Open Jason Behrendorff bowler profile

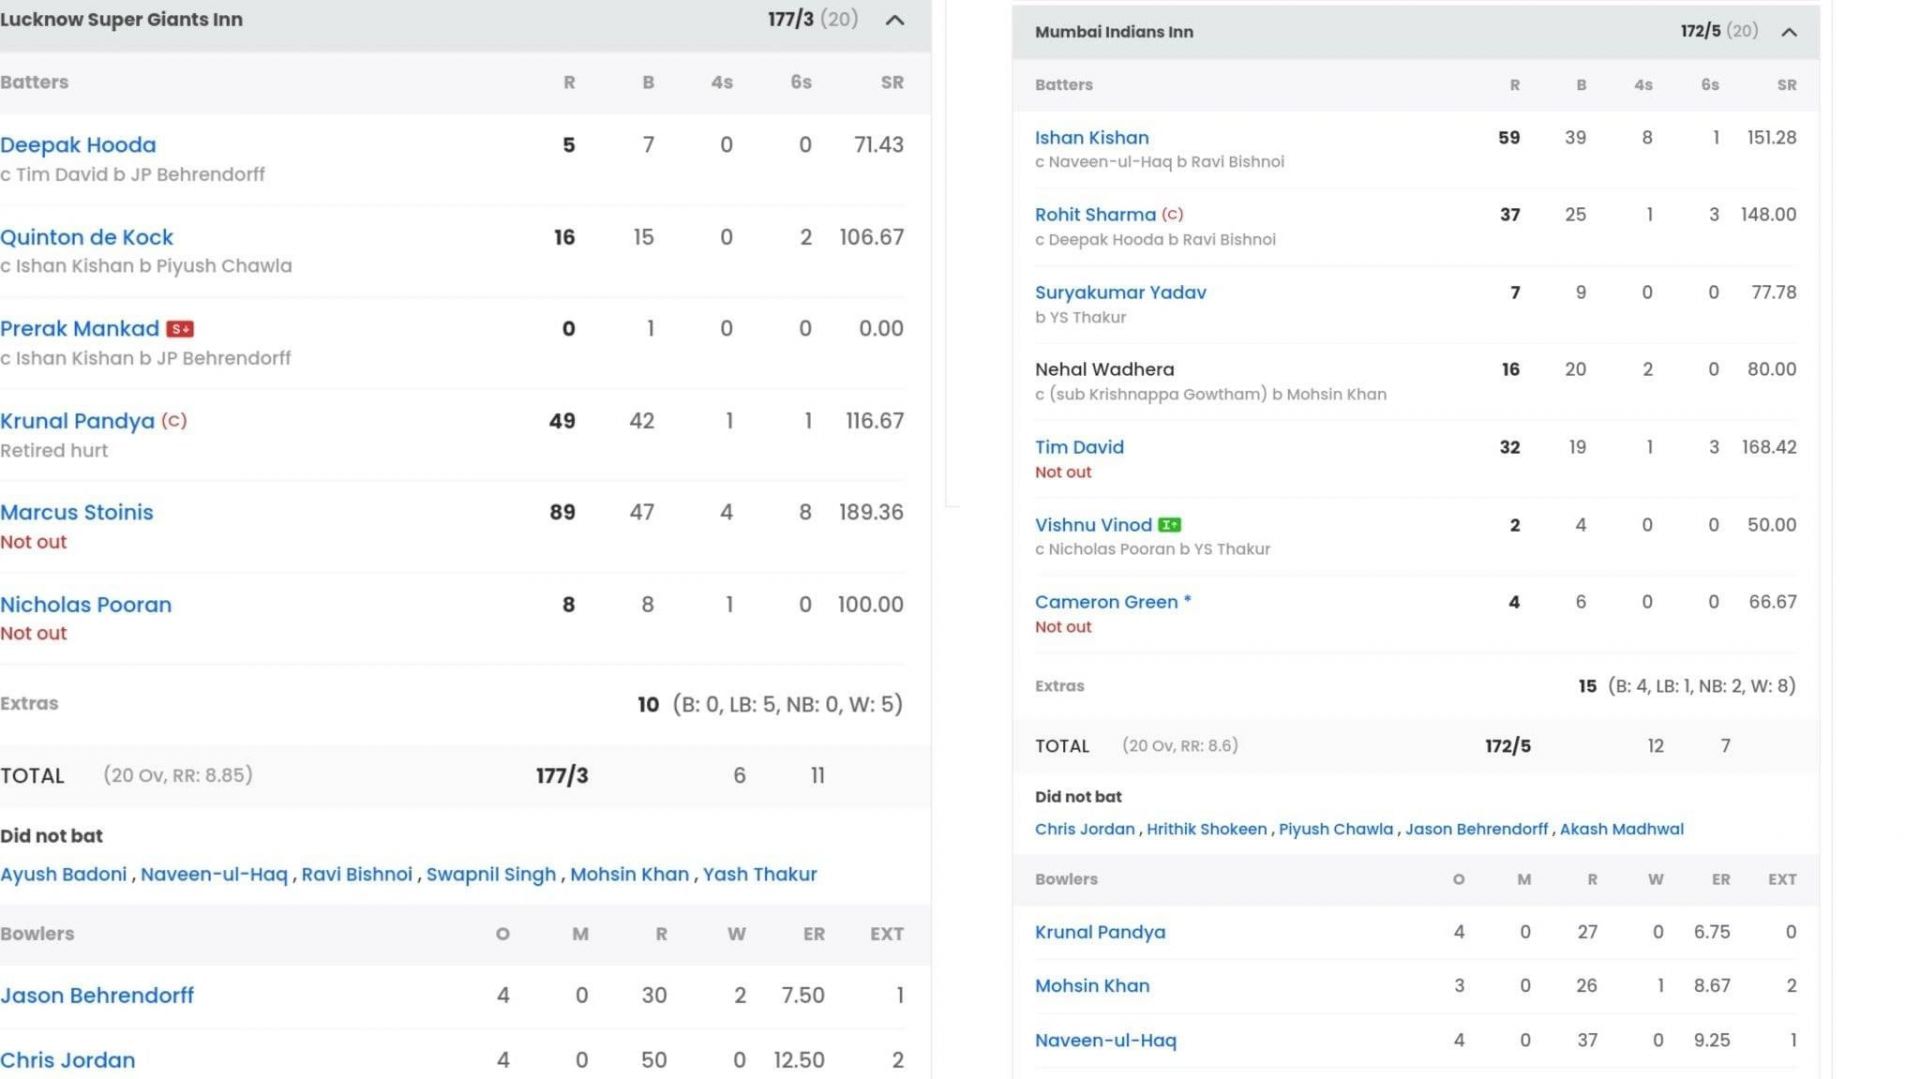point(97,995)
